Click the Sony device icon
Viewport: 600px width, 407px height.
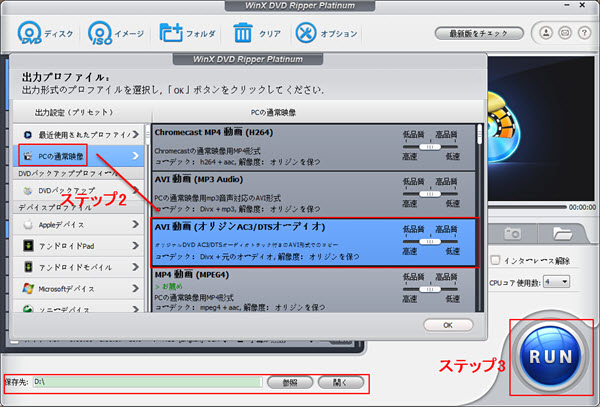(x=28, y=308)
